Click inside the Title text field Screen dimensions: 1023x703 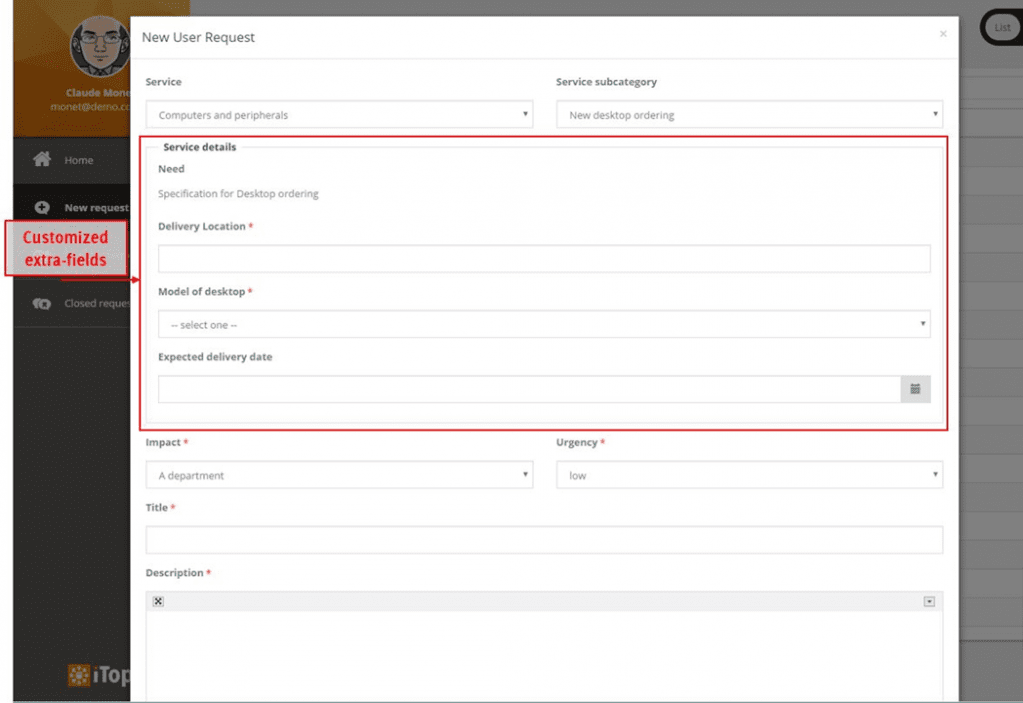click(x=543, y=539)
